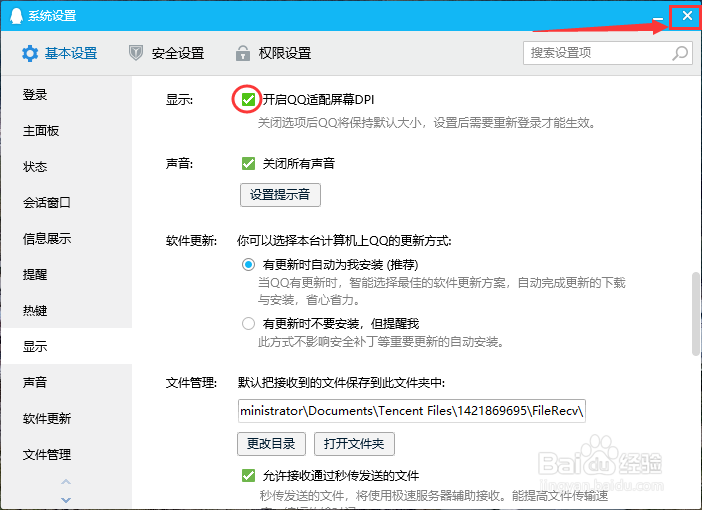
Task: Switch to the 安全设置 tab
Action: pos(167,53)
